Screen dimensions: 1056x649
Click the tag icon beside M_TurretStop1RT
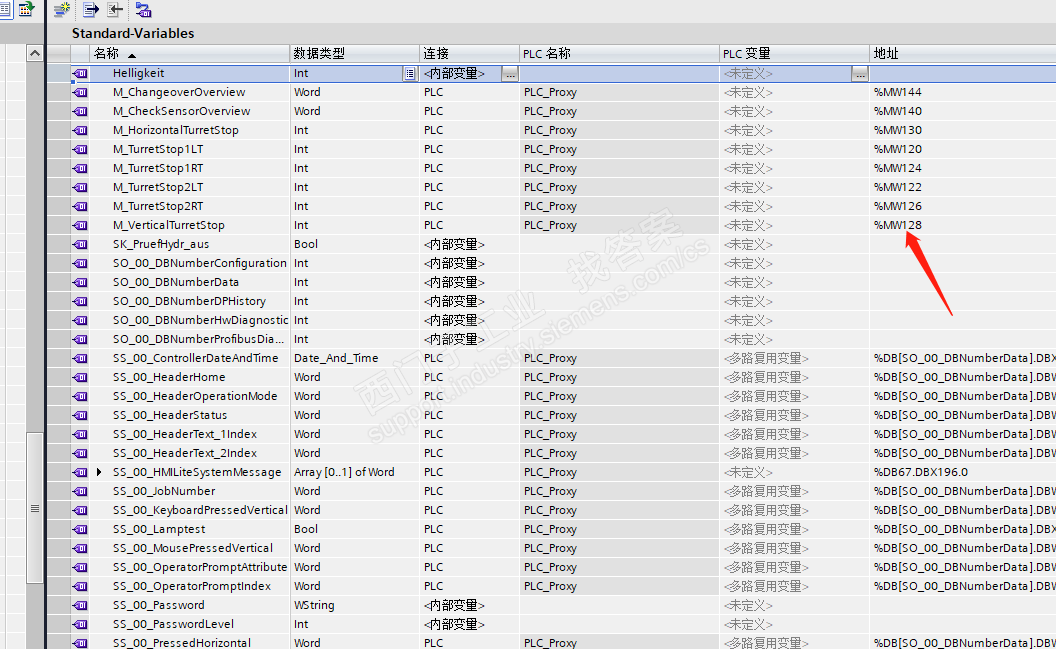coord(80,168)
